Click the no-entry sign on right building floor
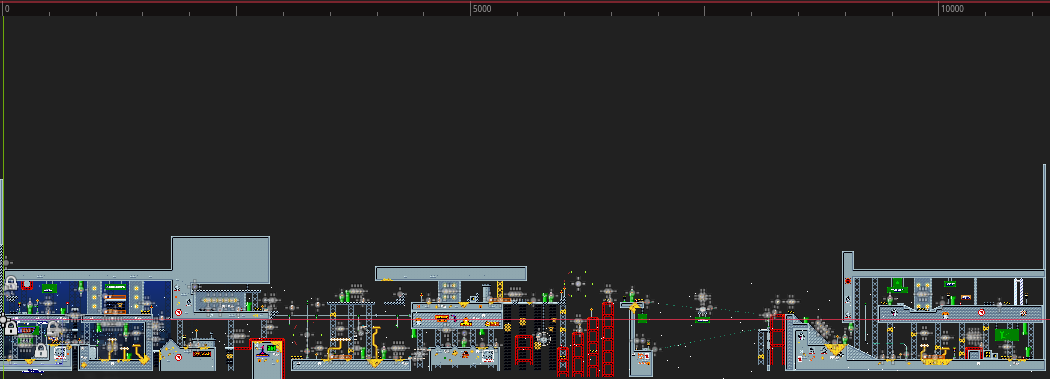1050x379 pixels. 981,313
